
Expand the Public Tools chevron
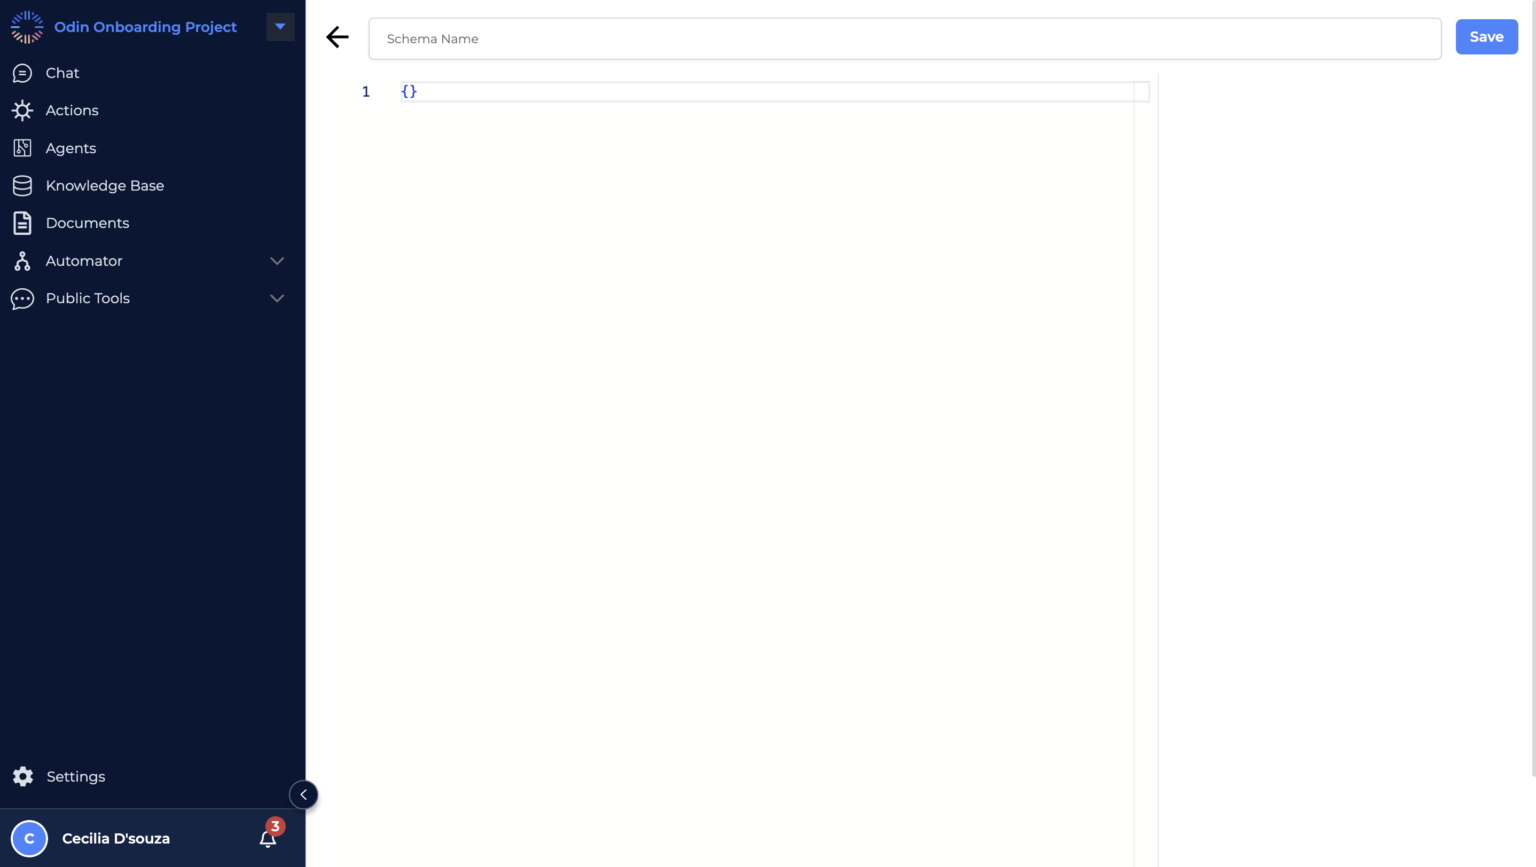pyautogui.click(x=277, y=298)
